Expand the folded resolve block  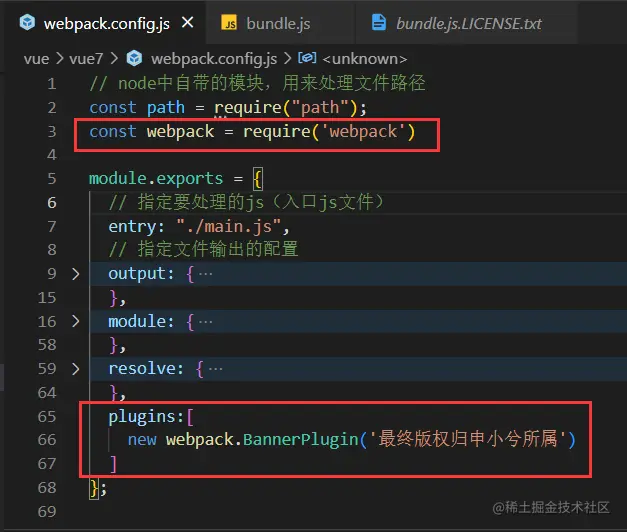[76, 369]
